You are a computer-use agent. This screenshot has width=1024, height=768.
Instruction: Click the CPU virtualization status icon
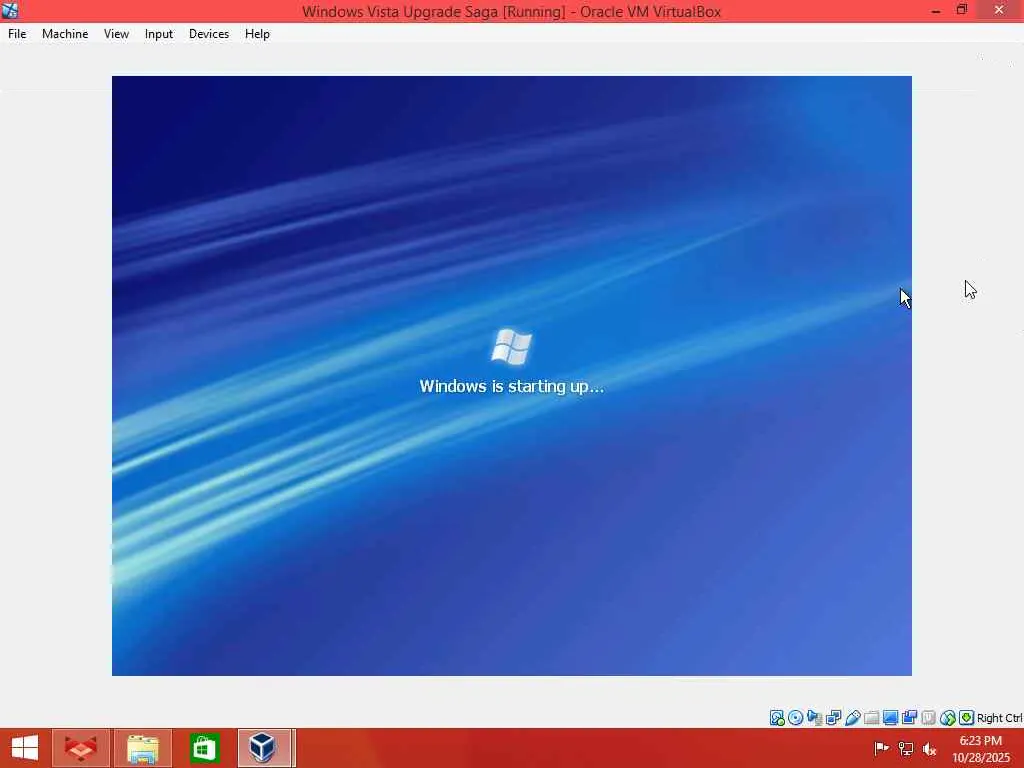tap(928, 718)
